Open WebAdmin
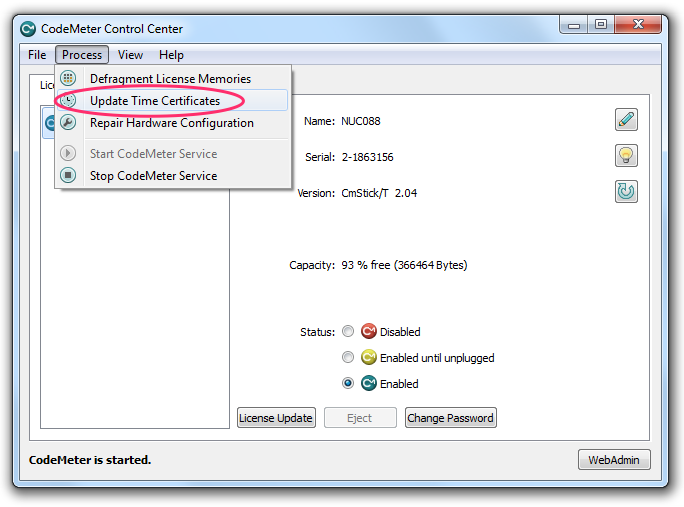This screenshot has width=684, height=507. point(614,460)
